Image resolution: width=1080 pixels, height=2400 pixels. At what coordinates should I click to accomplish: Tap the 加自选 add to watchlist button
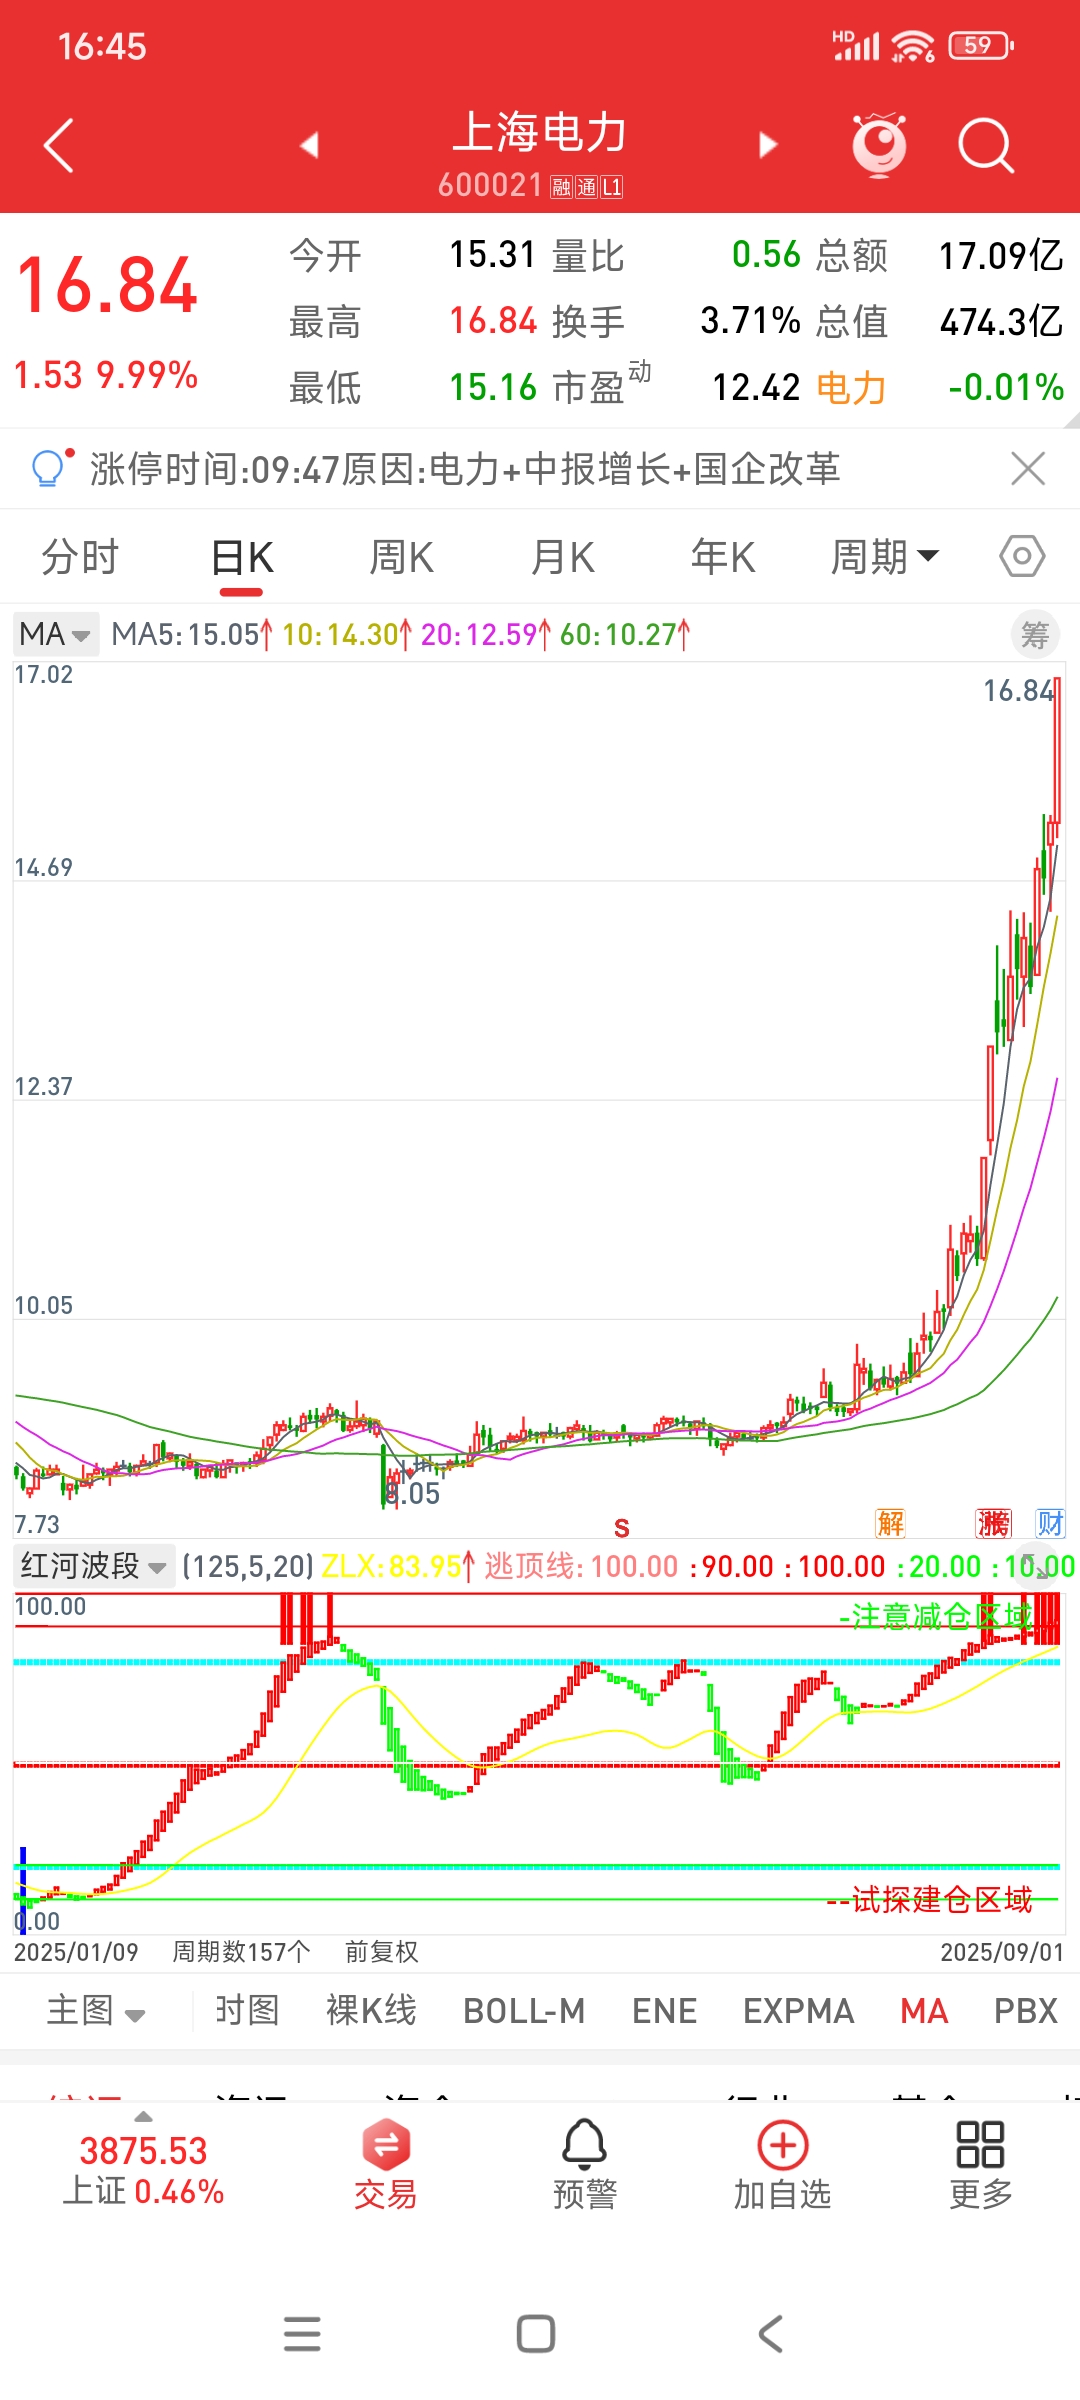click(783, 2165)
